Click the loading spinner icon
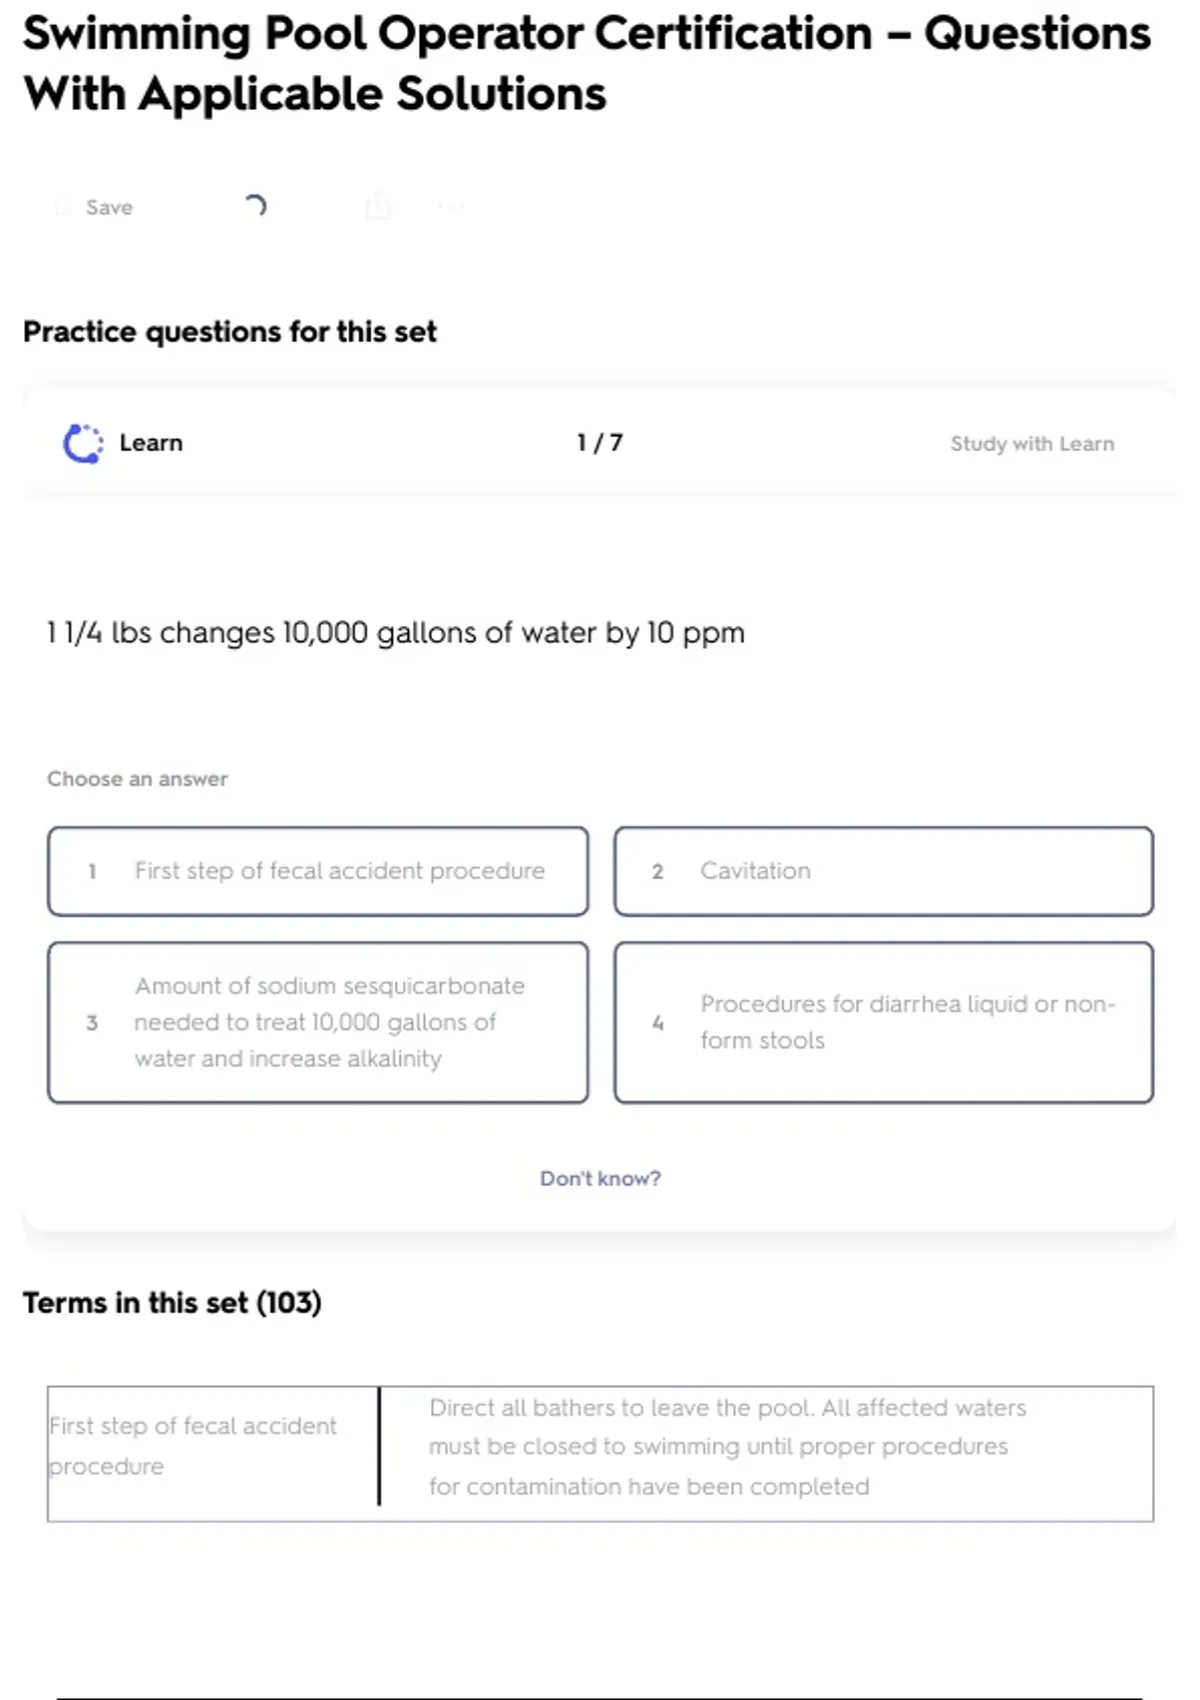The height and width of the screenshot is (1700, 1200). 255,206
